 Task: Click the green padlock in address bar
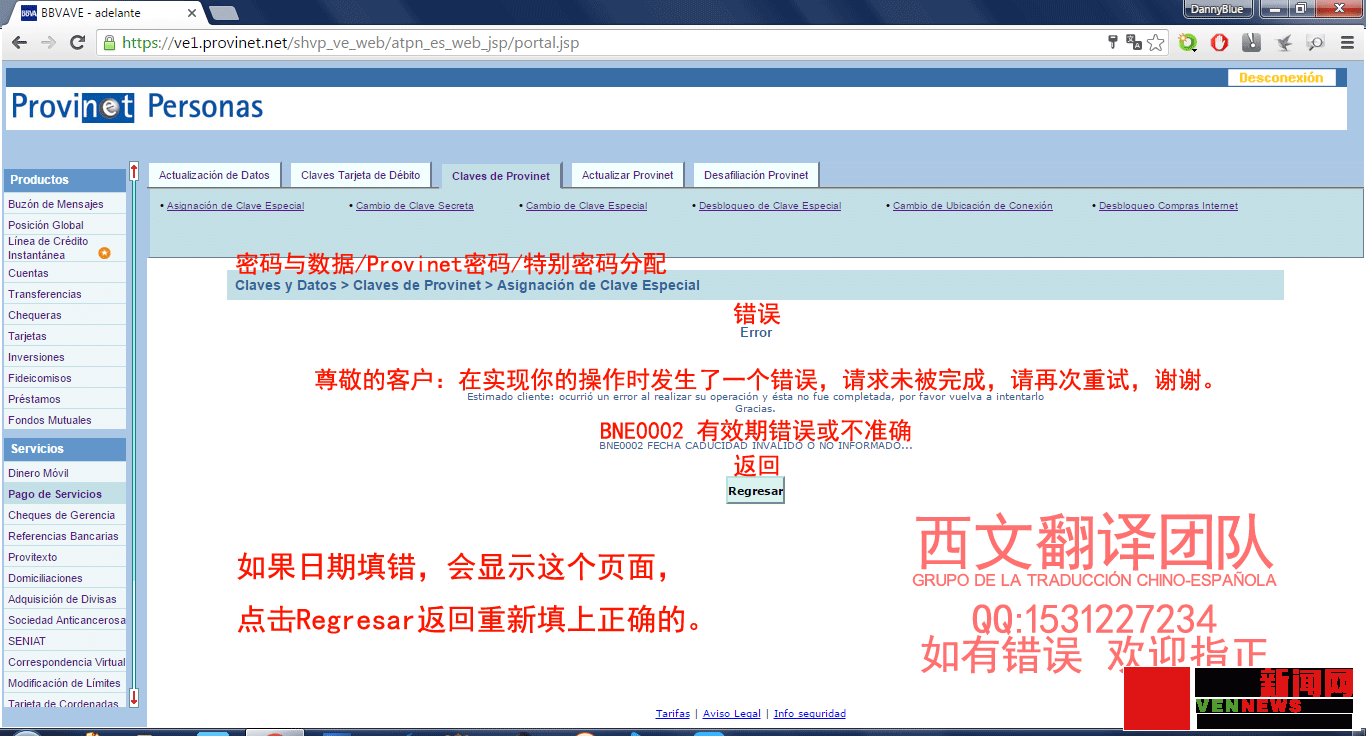pyautogui.click(x=109, y=43)
